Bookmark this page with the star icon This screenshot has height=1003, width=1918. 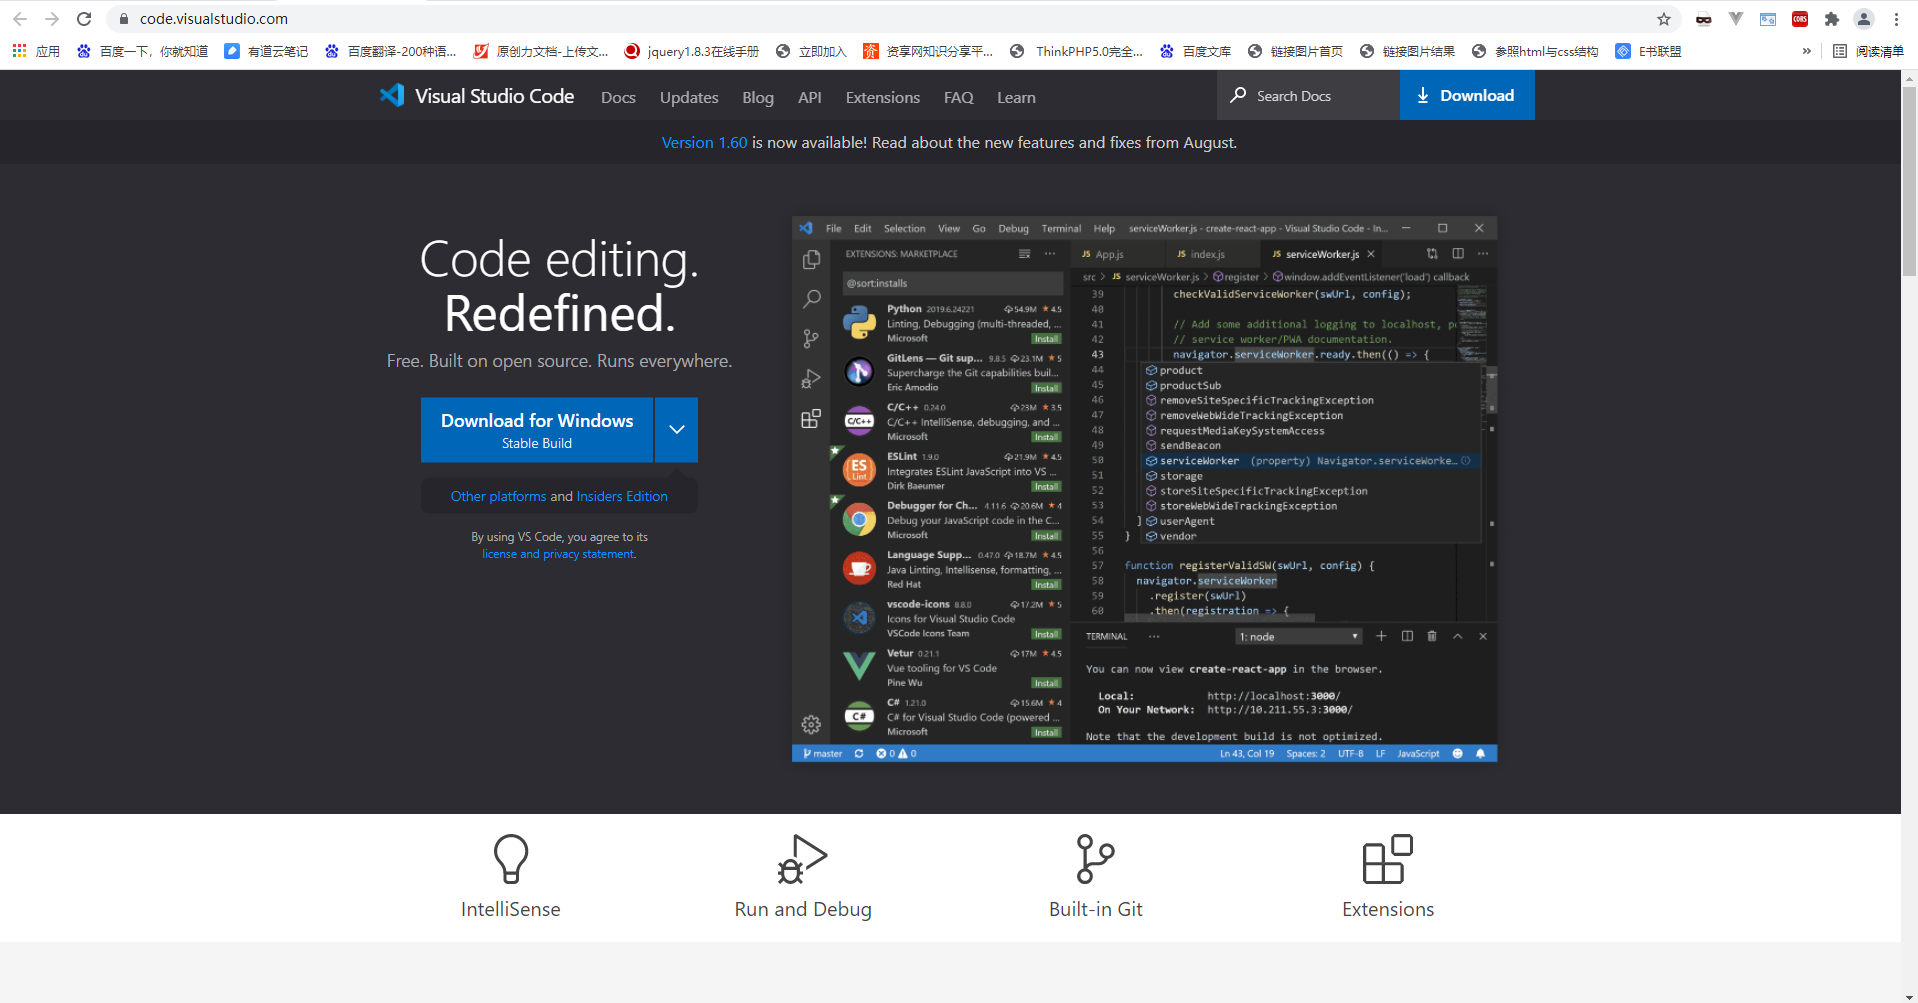1664,19
